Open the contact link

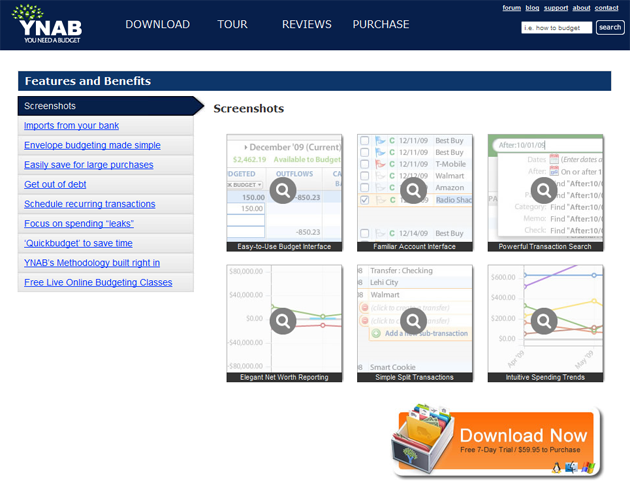(x=607, y=8)
